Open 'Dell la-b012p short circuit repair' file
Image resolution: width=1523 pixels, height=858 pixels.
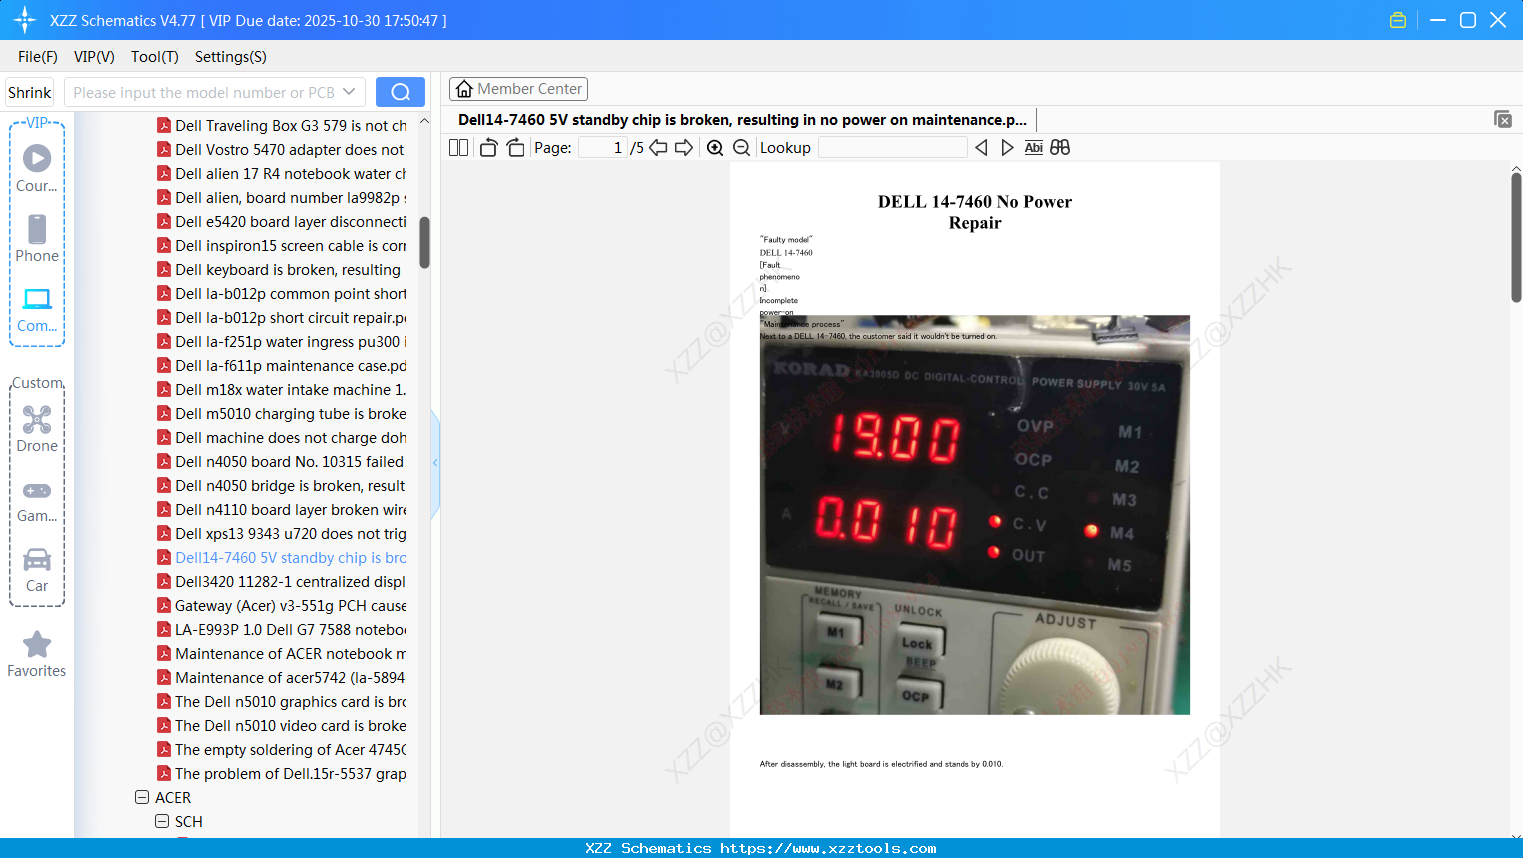click(x=282, y=317)
